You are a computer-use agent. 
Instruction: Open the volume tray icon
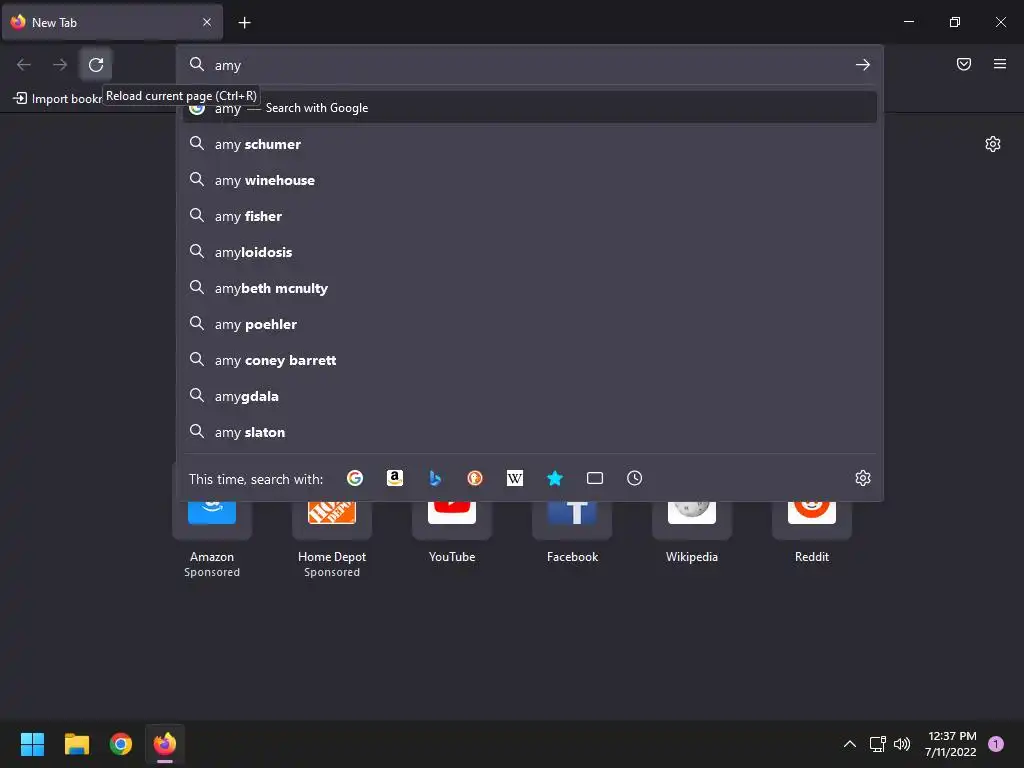[902, 744]
